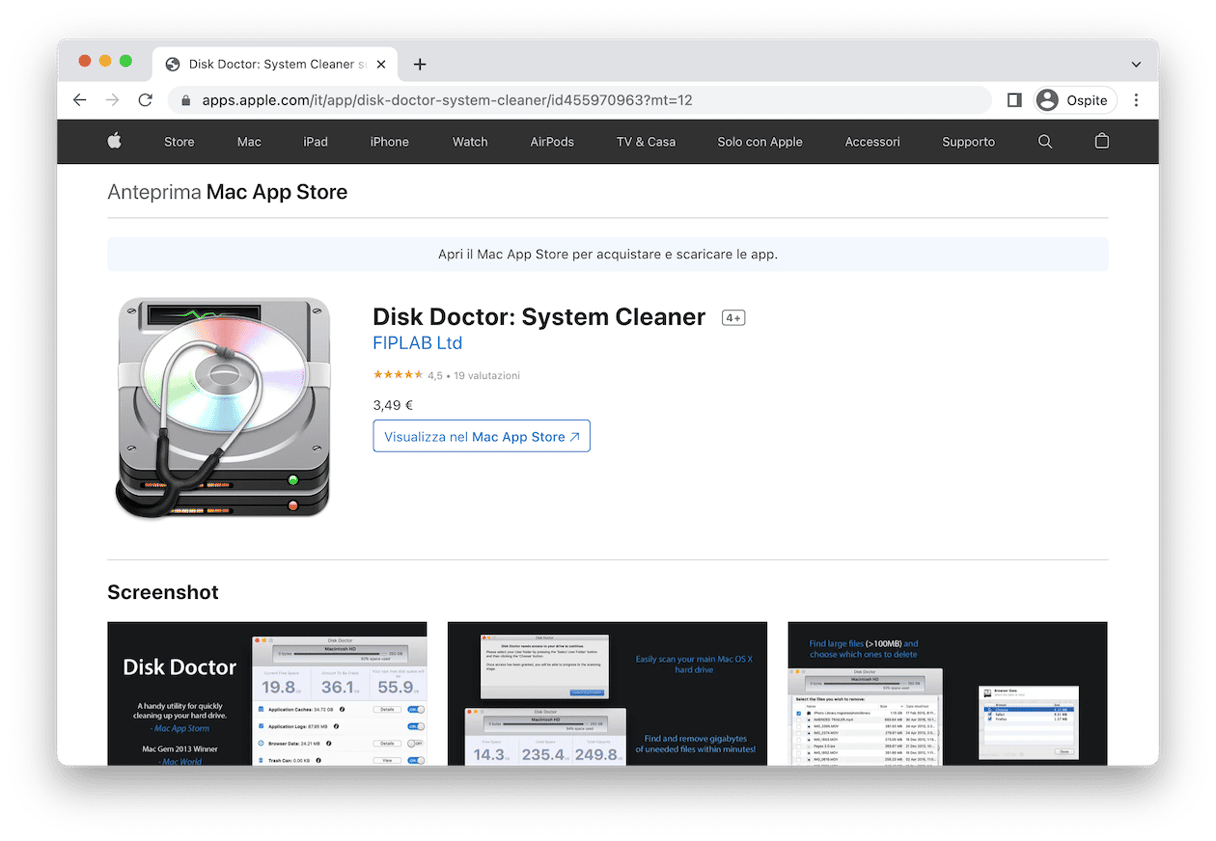Image resolution: width=1216 pixels, height=841 pixels.
Task: Click the 3,49 € price text
Action: point(393,405)
